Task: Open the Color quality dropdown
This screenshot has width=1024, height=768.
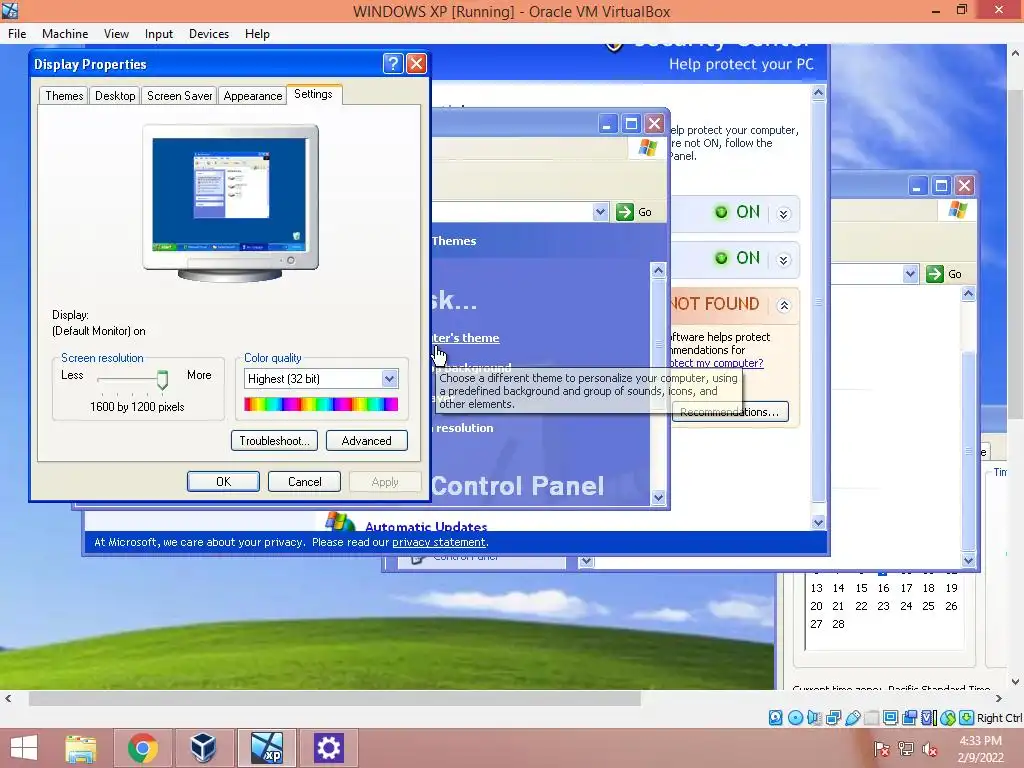Action: pos(389,379)
